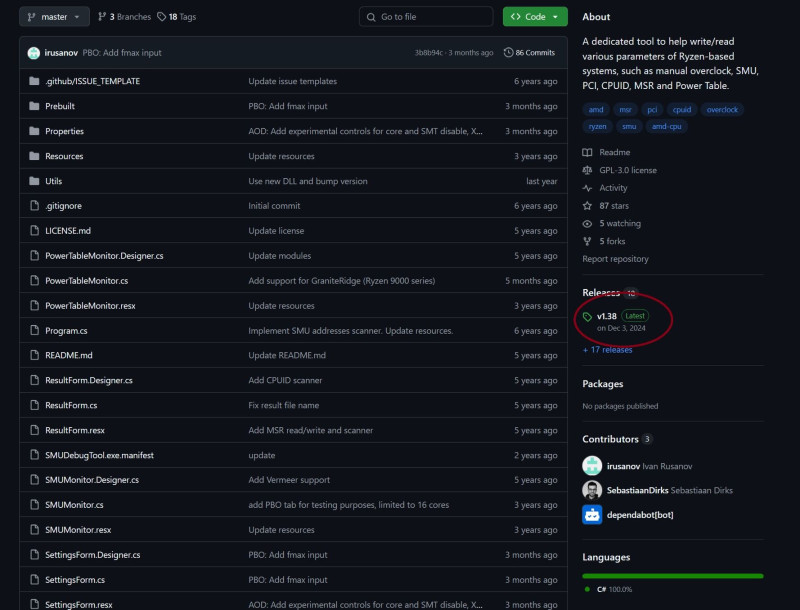The width and height of the screenshot is (800, 610).
Task: Open Program.cs file
Action: click(66, 331)
